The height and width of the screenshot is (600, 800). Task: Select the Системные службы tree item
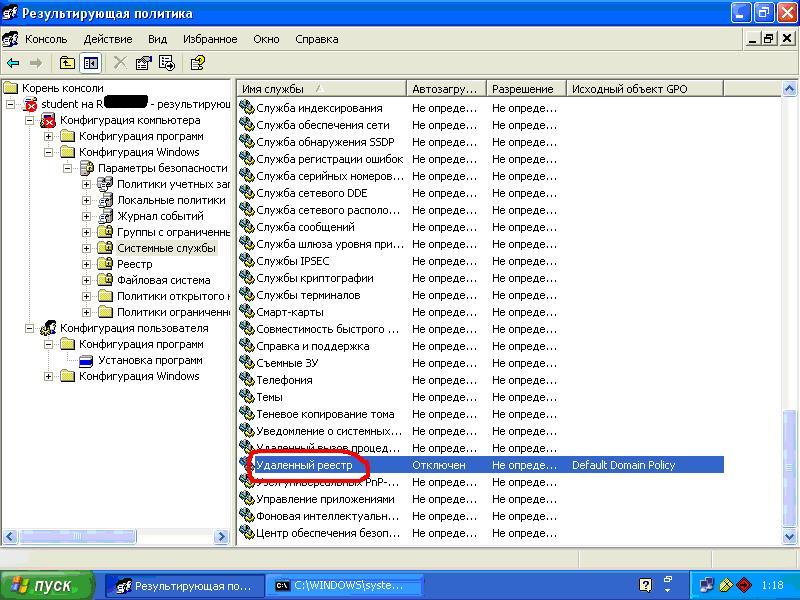[x=166, y=248]
